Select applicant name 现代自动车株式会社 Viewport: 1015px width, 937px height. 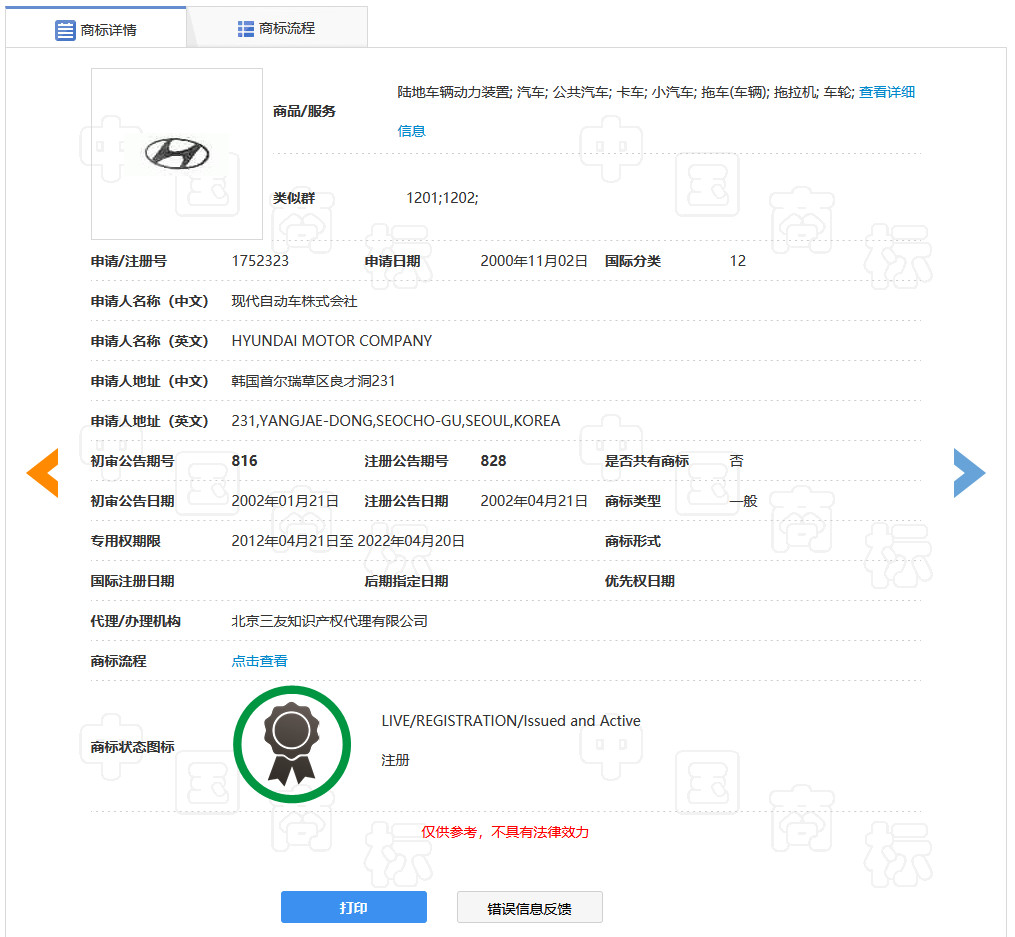click(x=295, y=301)
